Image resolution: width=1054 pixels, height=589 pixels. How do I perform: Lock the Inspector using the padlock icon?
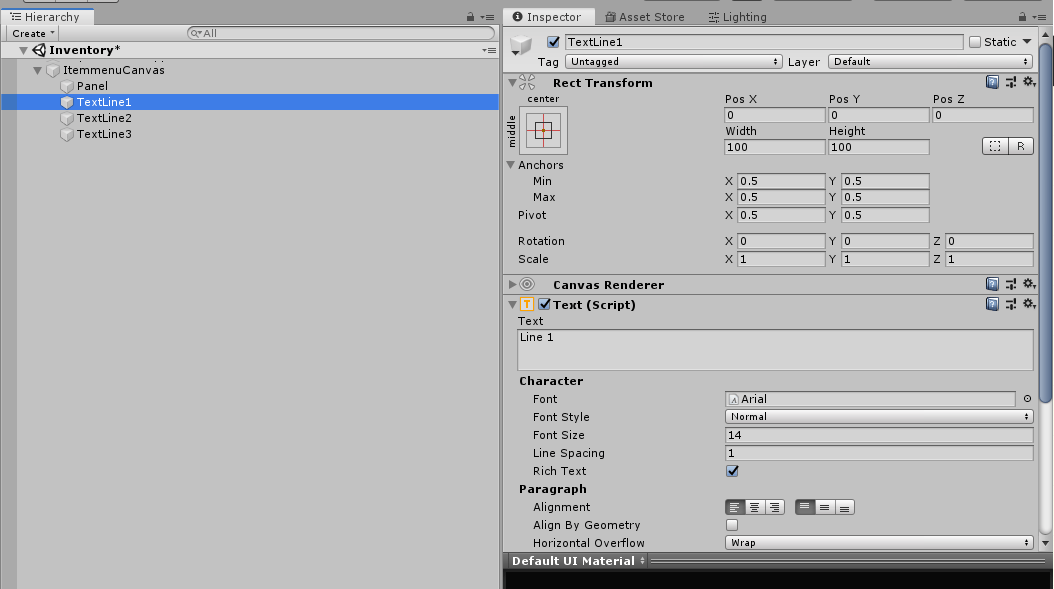click(x=1023, y=16)
